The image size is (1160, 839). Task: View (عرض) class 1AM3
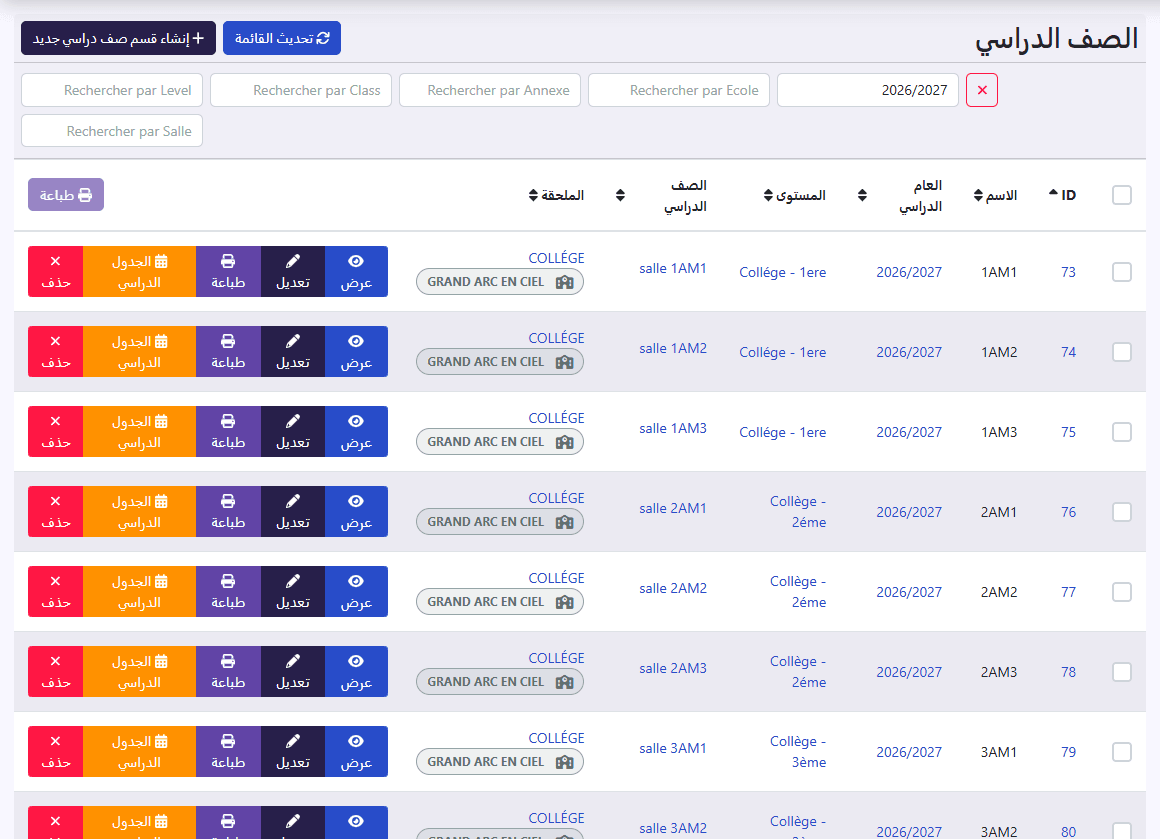tap(356, 431)
